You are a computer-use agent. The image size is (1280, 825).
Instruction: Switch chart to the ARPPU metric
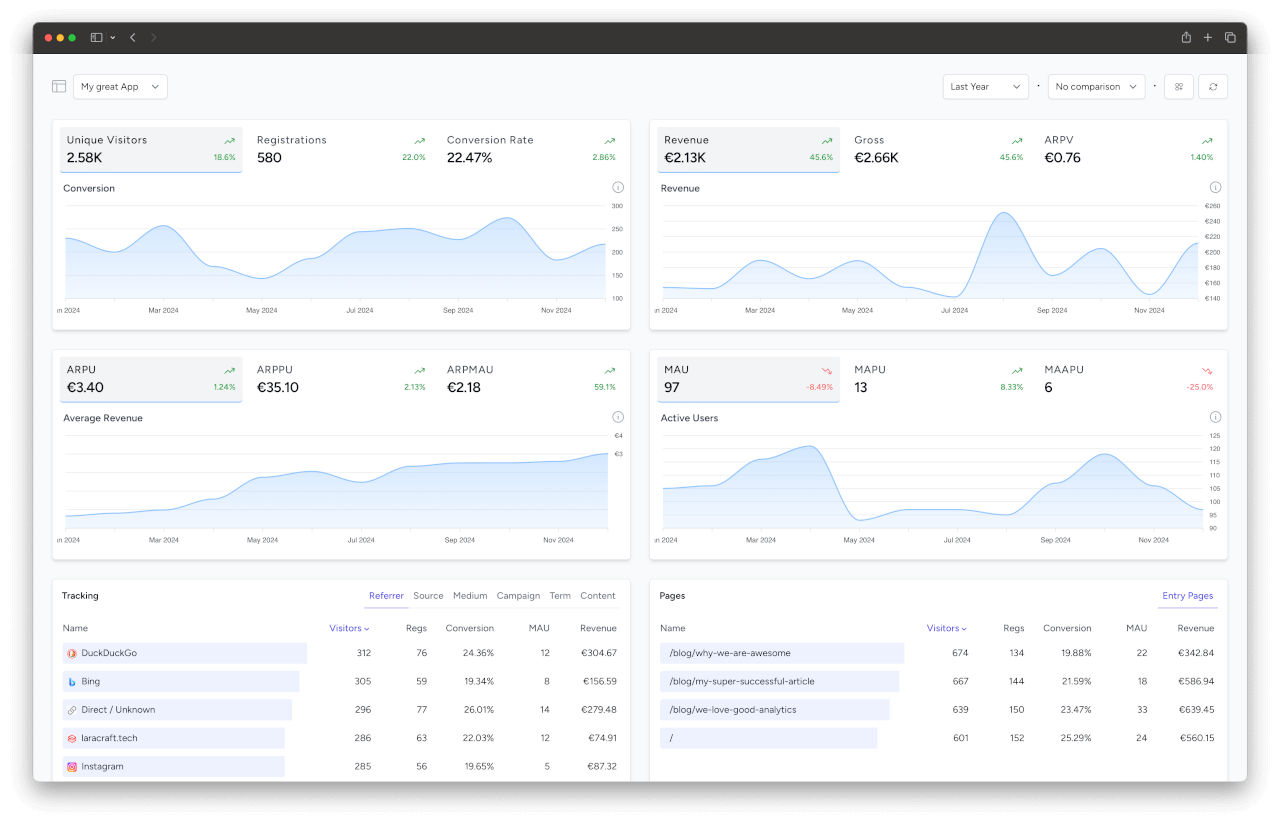[x=340, y=379]
